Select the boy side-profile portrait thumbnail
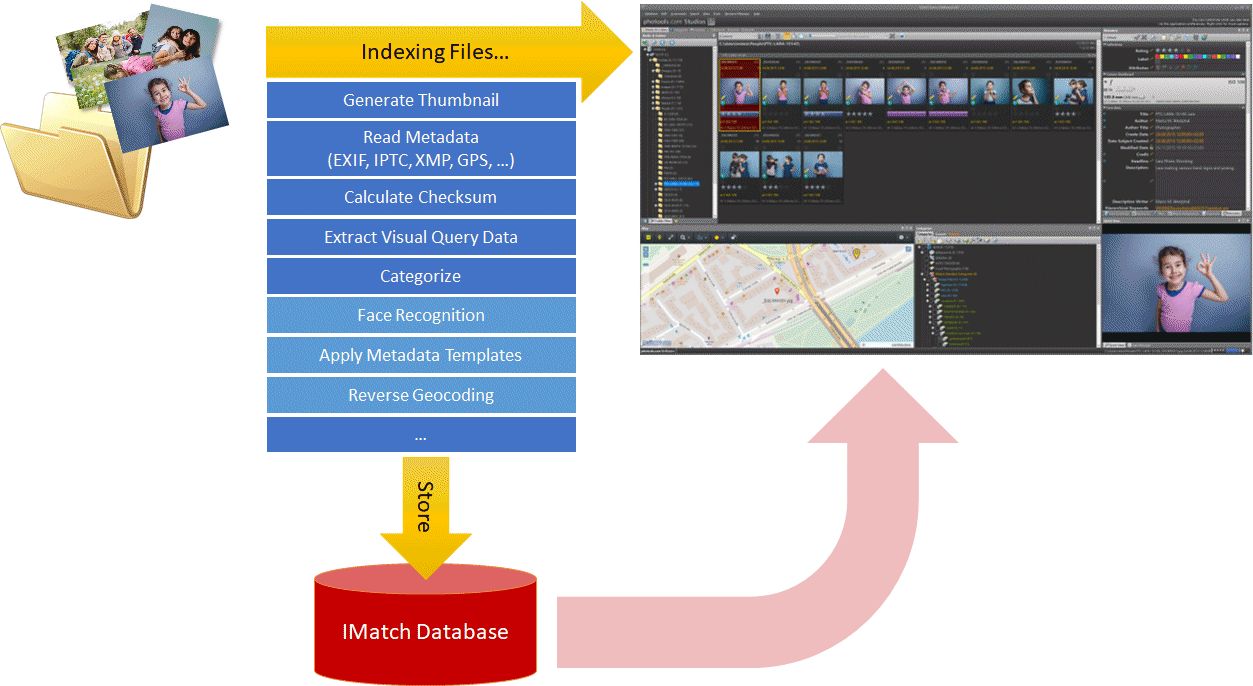1253x686 pixels. pyautogui.click(x=1031, y=92)
